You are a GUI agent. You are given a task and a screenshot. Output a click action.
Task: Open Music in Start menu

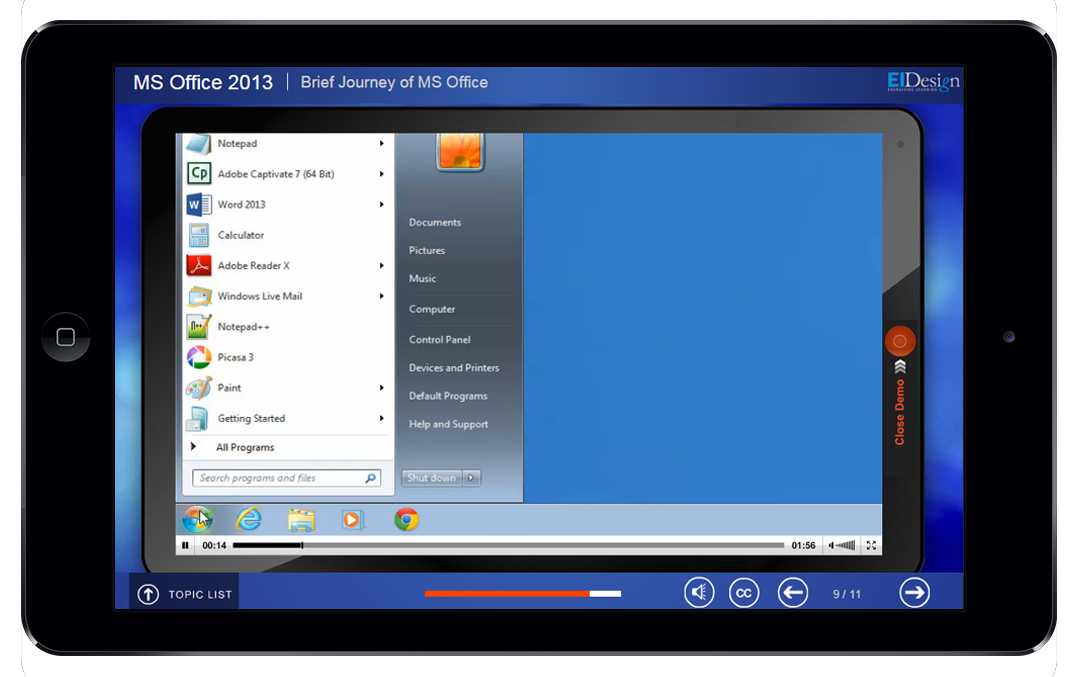click(x=423, y=278)
